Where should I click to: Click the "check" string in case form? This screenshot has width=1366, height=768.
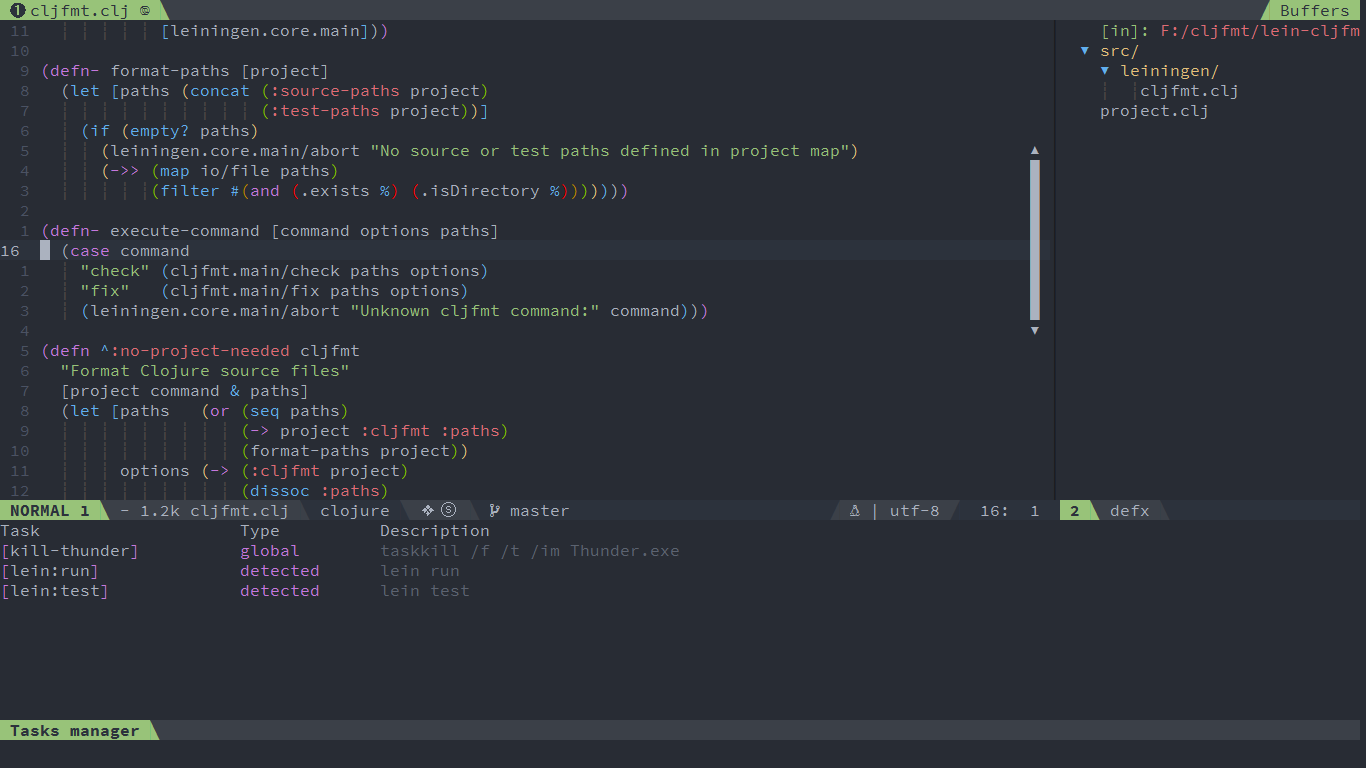[115, 271]
